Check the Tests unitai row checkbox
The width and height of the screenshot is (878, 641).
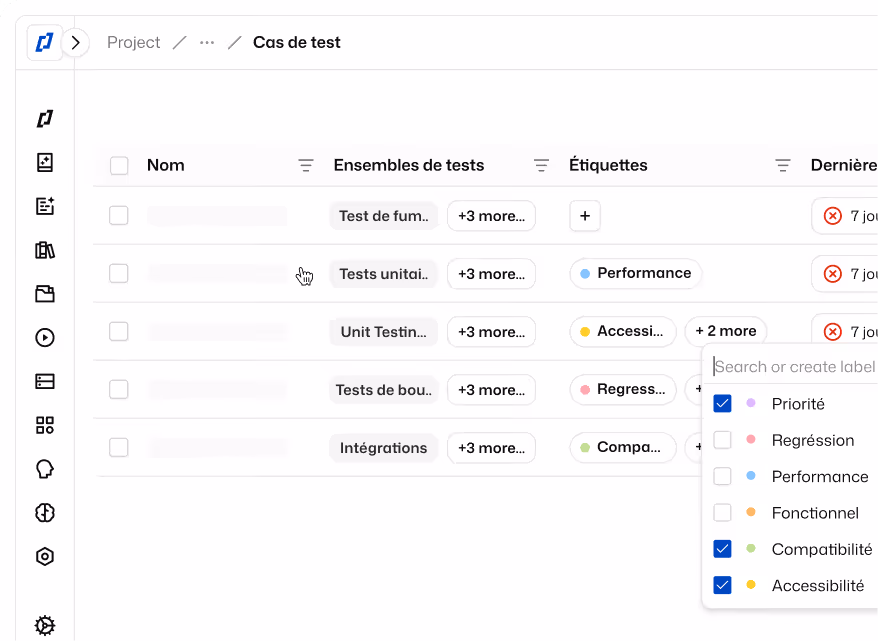coord(119,274)
